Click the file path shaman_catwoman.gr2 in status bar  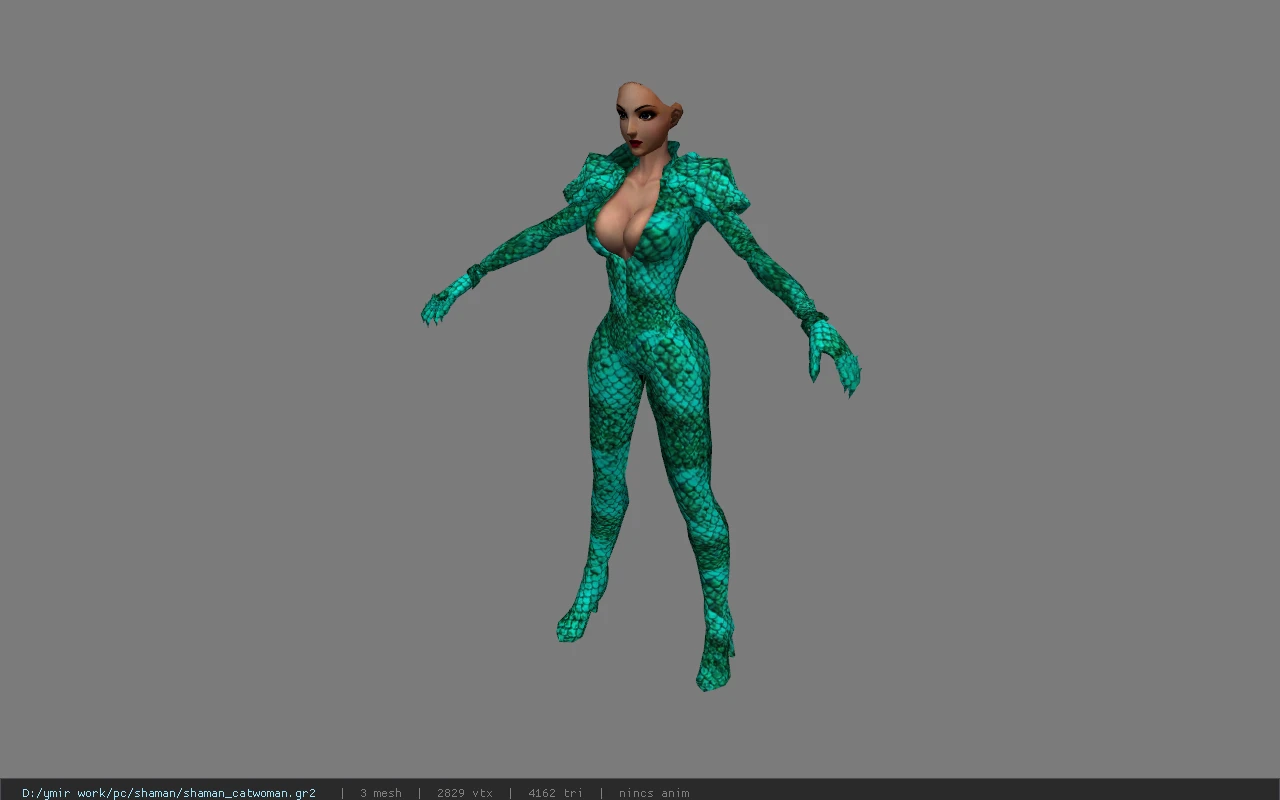click(x=169, y=793)
